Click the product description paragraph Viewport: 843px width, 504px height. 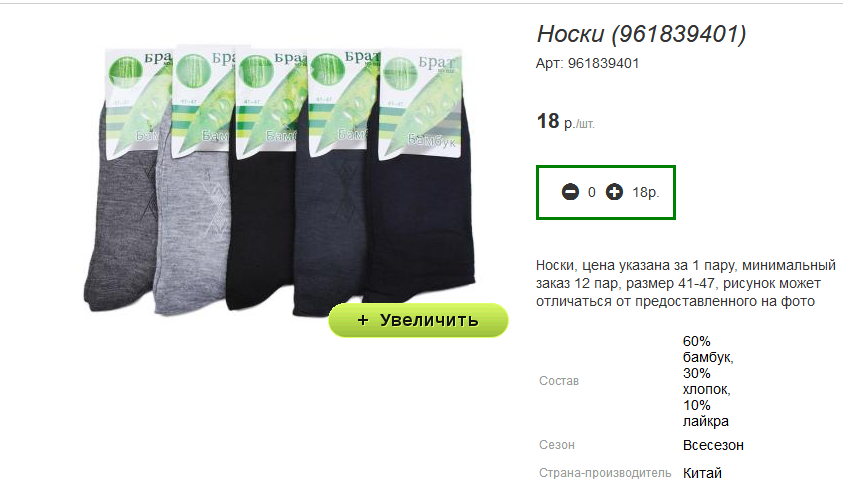(x=685, y=283)
